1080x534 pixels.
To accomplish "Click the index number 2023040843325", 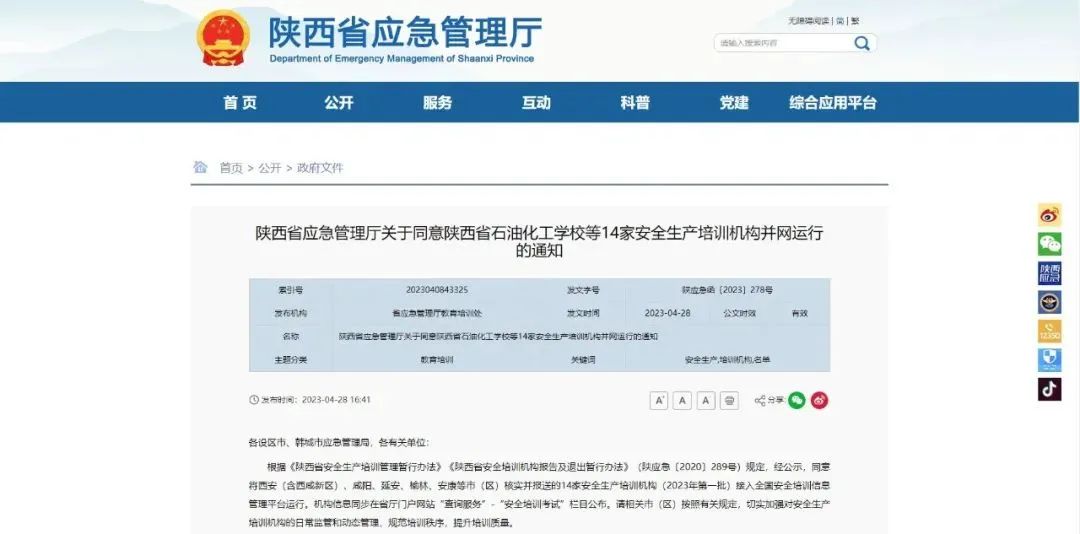I will (x=437, y=290).
